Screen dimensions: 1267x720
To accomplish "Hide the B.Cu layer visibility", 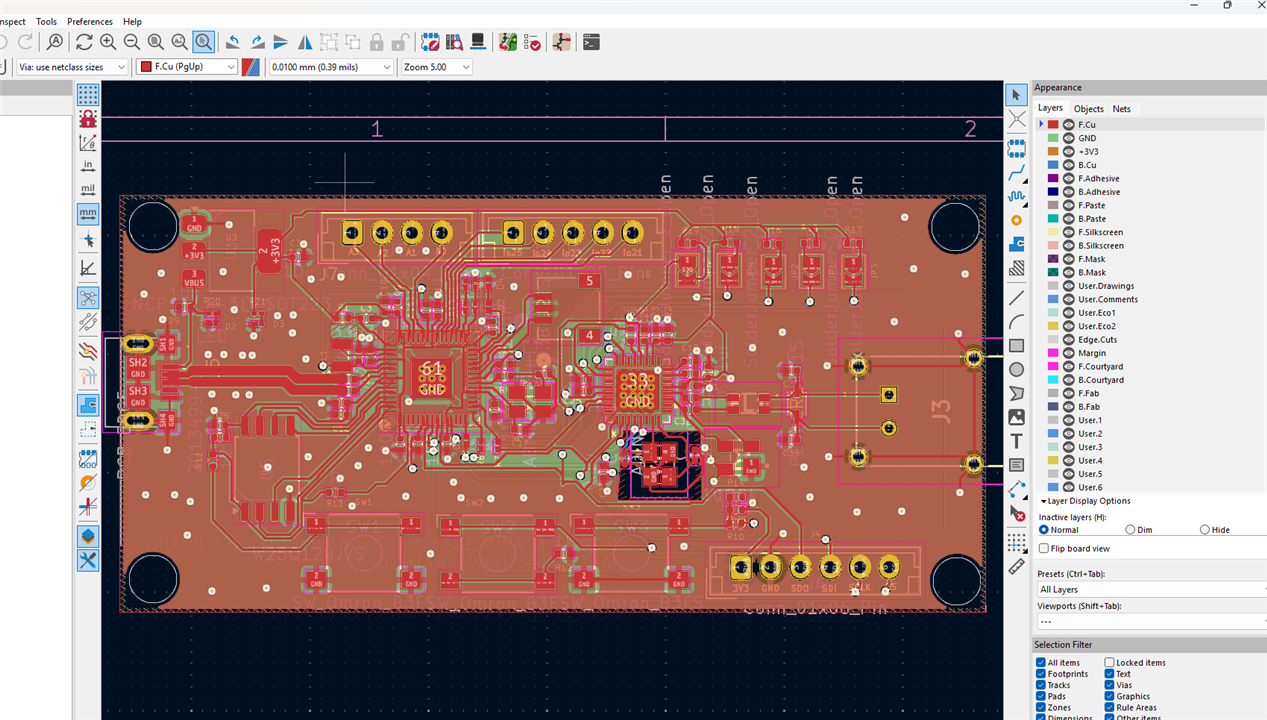I will 1068,165.
